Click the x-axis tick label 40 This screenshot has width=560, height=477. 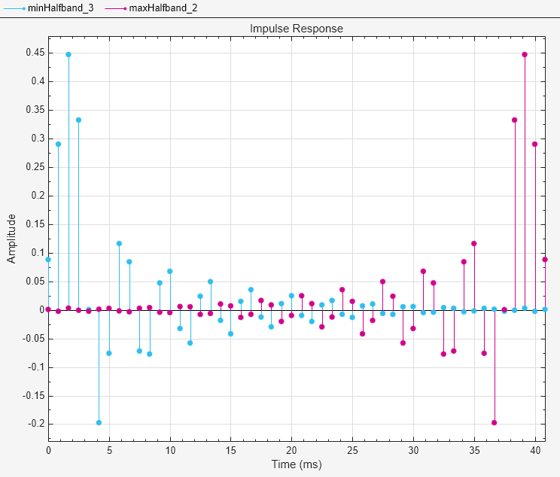point(535,450)
